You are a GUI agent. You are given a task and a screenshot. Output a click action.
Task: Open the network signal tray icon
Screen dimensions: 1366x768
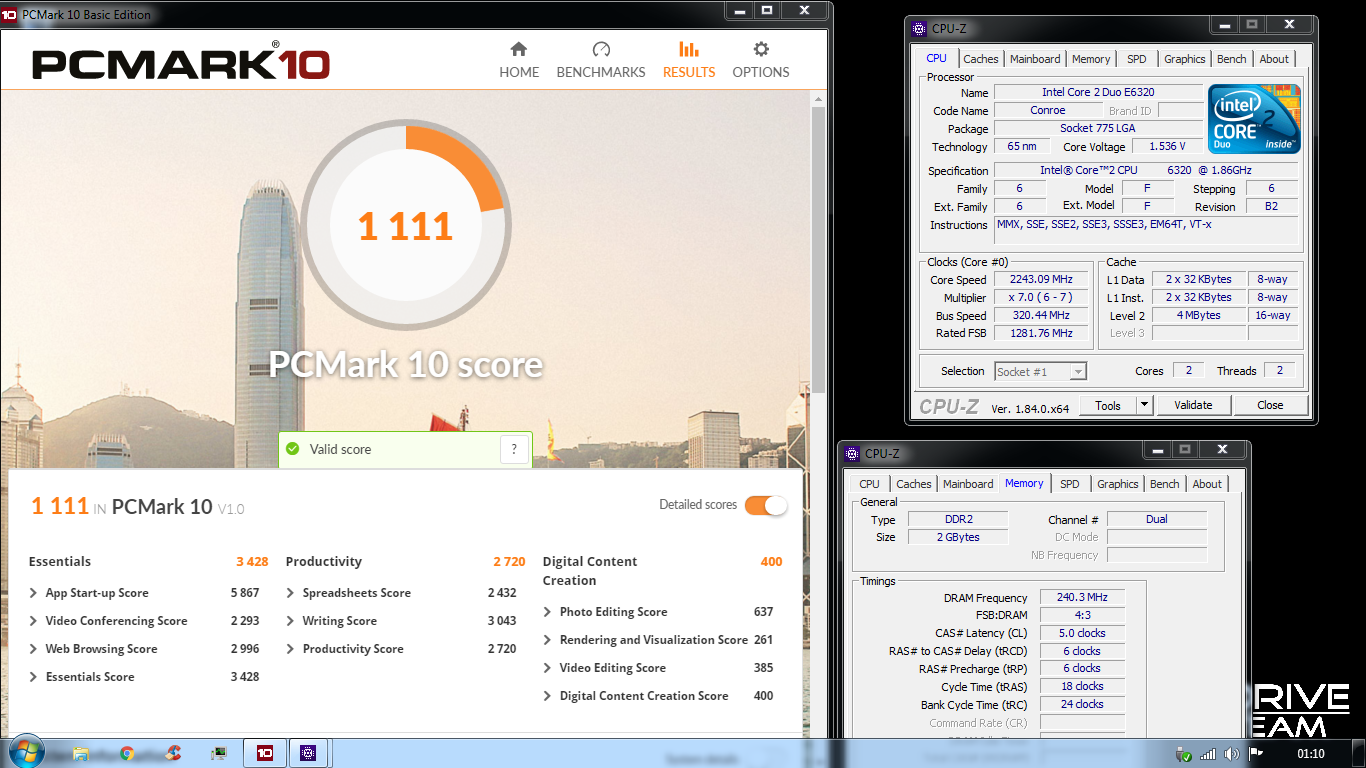[1208, 754]
